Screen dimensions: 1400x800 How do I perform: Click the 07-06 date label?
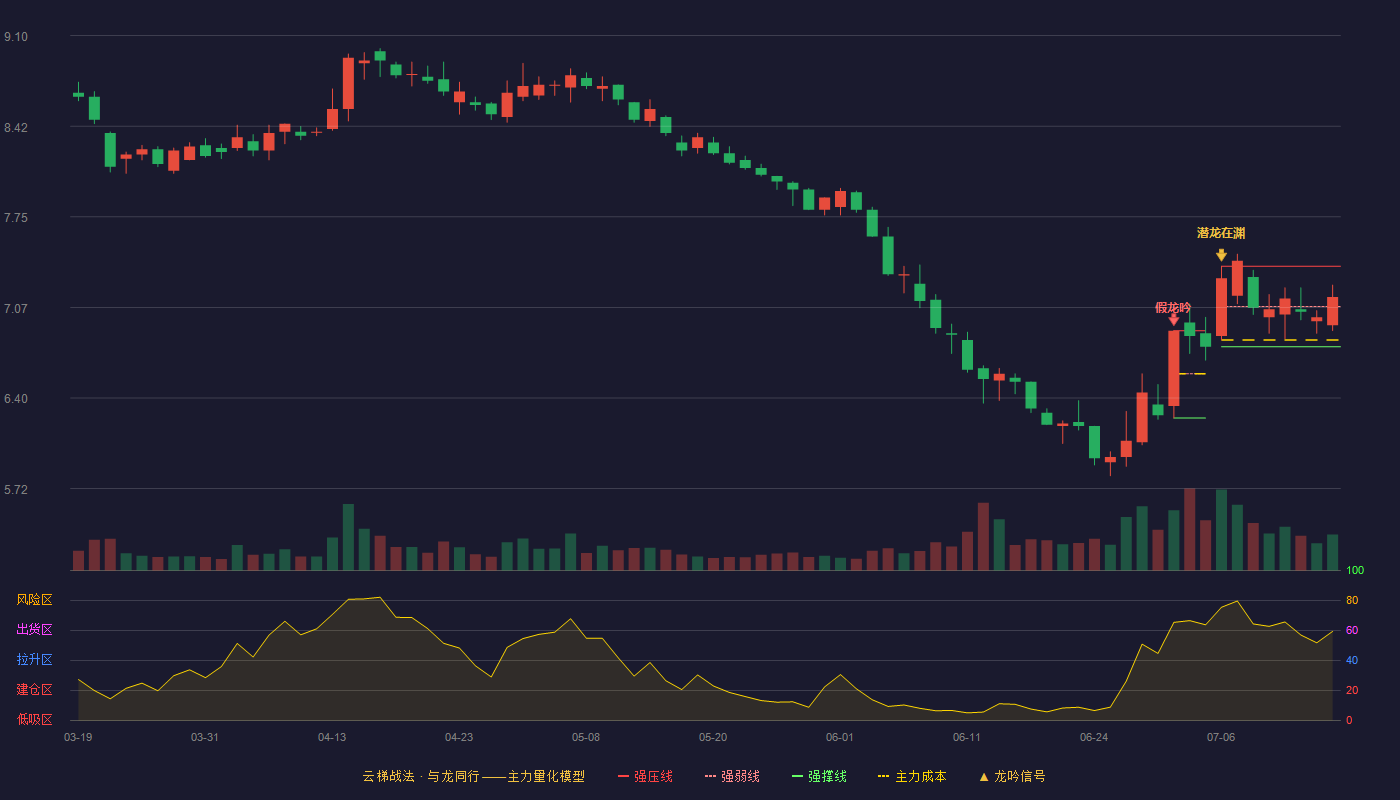click(1221, 737)
